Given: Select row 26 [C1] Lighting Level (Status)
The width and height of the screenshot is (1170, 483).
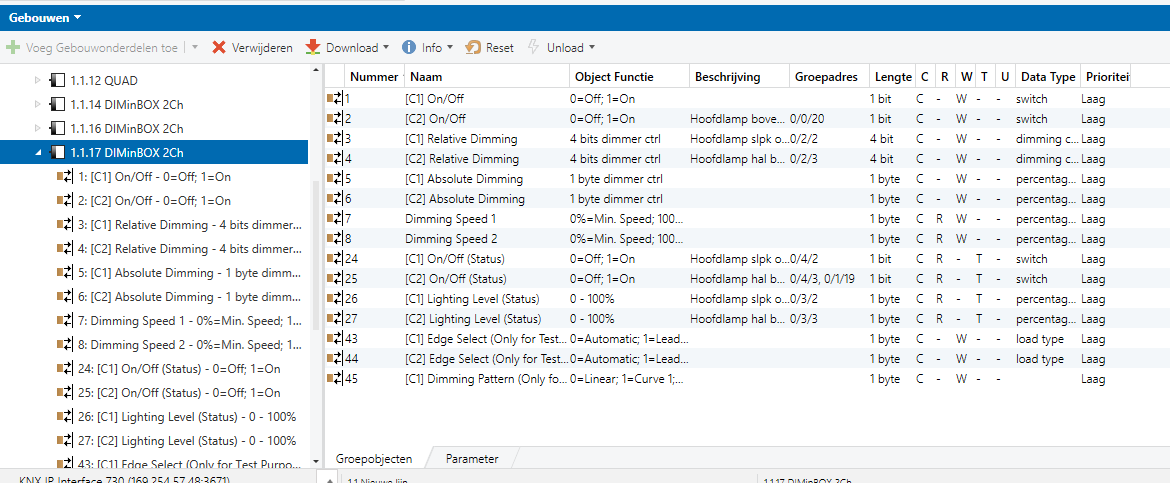Looking at the screenshot, I should click(472, 299).
